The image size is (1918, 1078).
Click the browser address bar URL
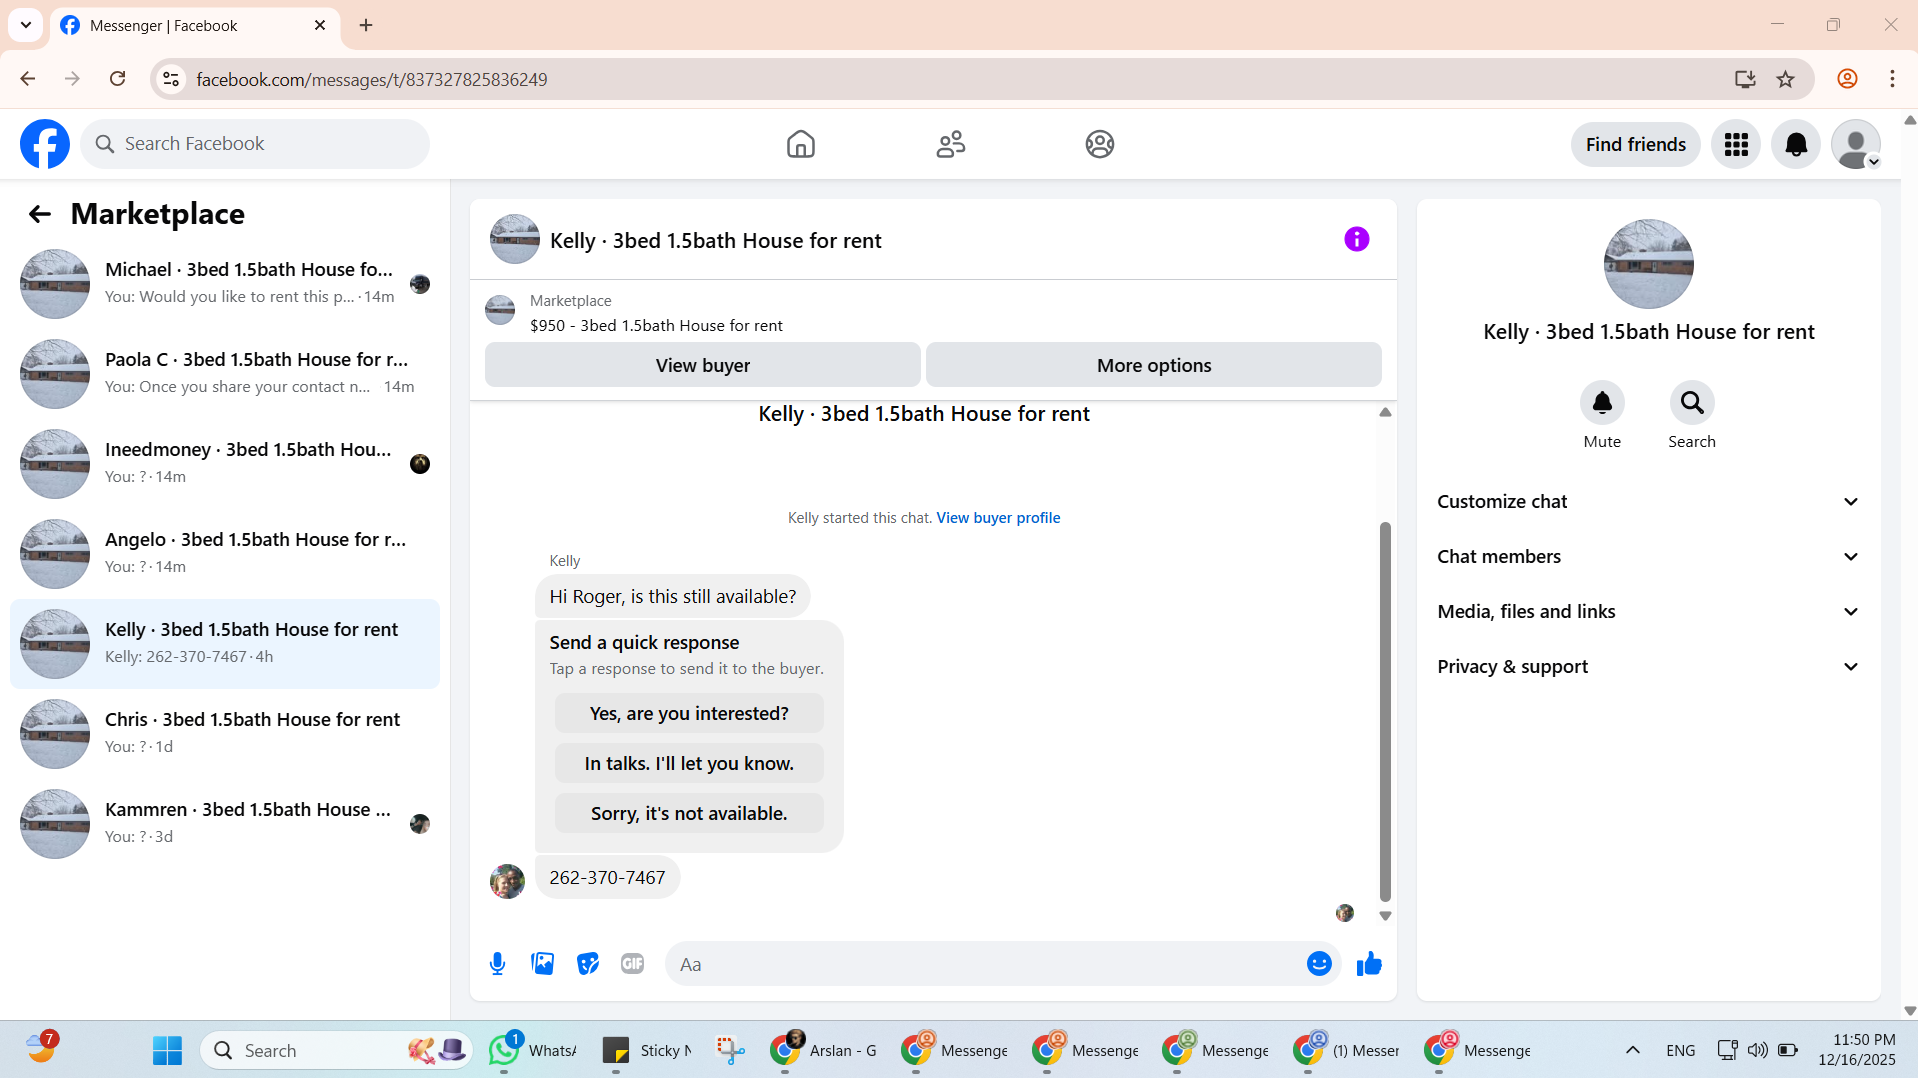(372, 79)
